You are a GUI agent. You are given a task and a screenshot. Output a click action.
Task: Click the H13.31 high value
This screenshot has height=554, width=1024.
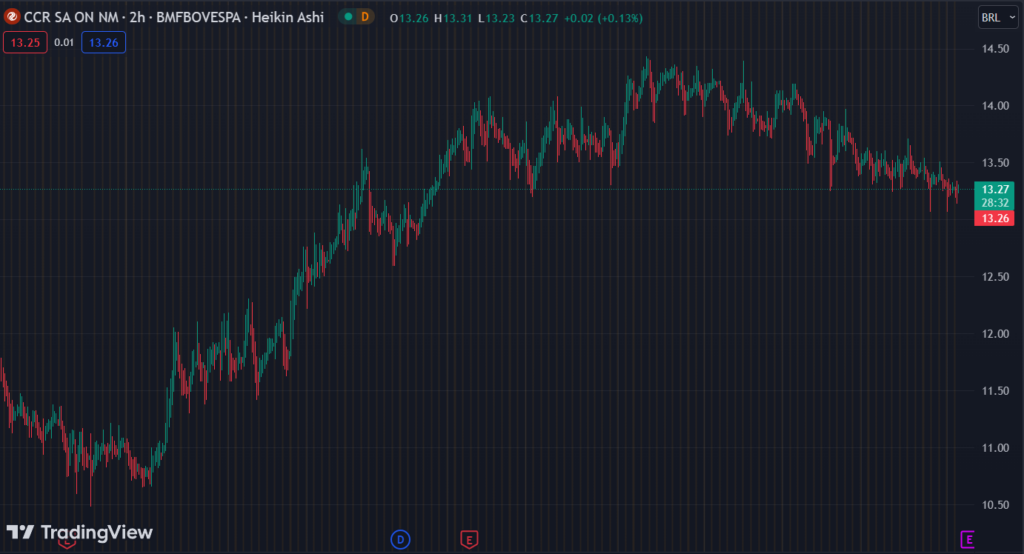click(x=453, y=18)
